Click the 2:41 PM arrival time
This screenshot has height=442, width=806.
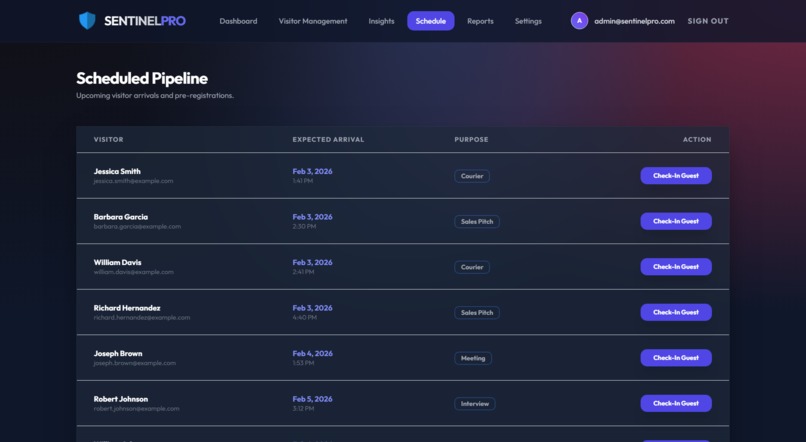tap(303, 272)
